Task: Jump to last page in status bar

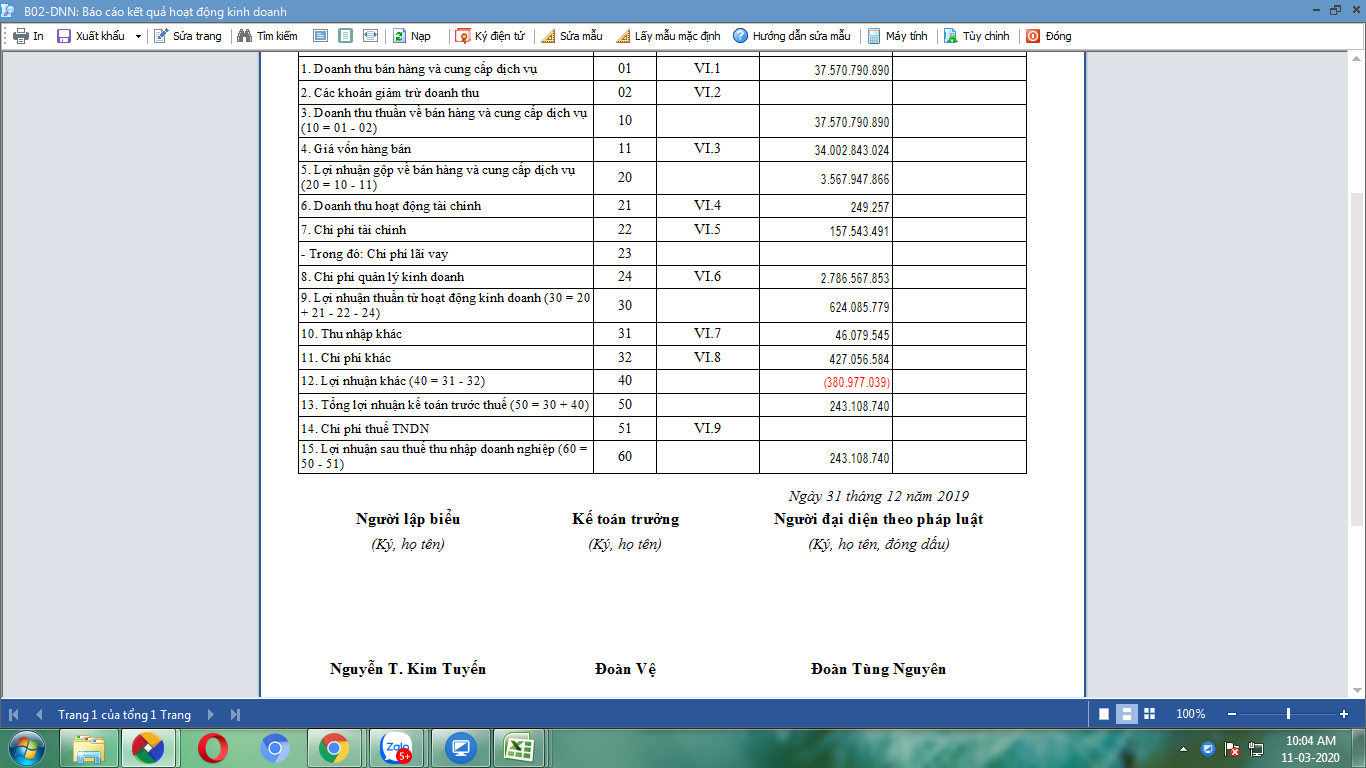Action: pyautogui.click(x=236, y=715)
